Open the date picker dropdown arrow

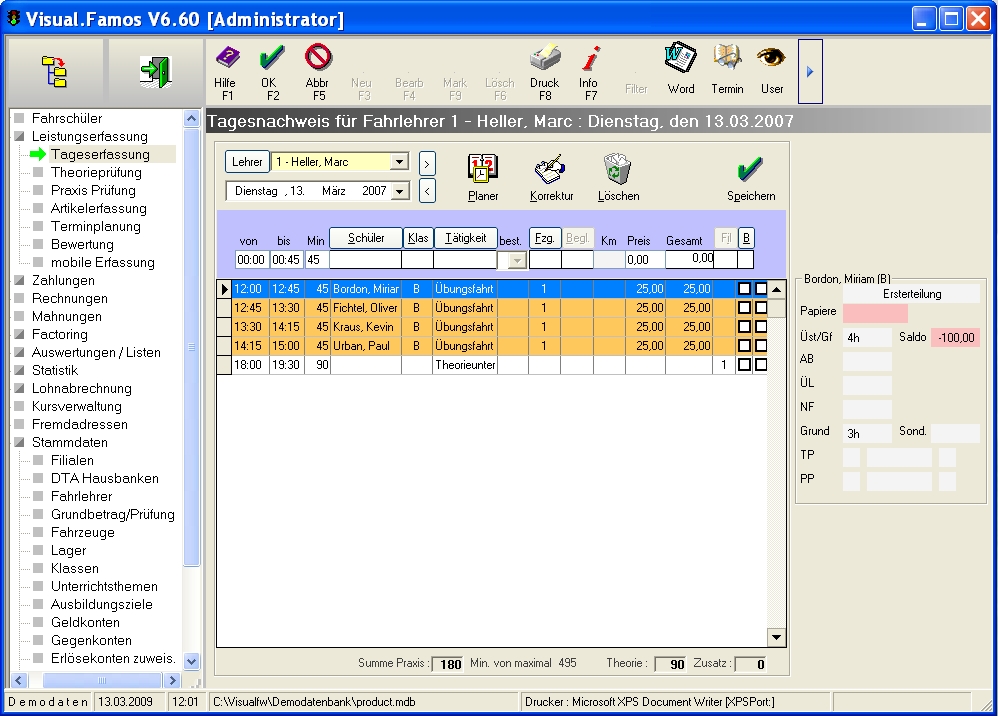(x=400, y=191)
